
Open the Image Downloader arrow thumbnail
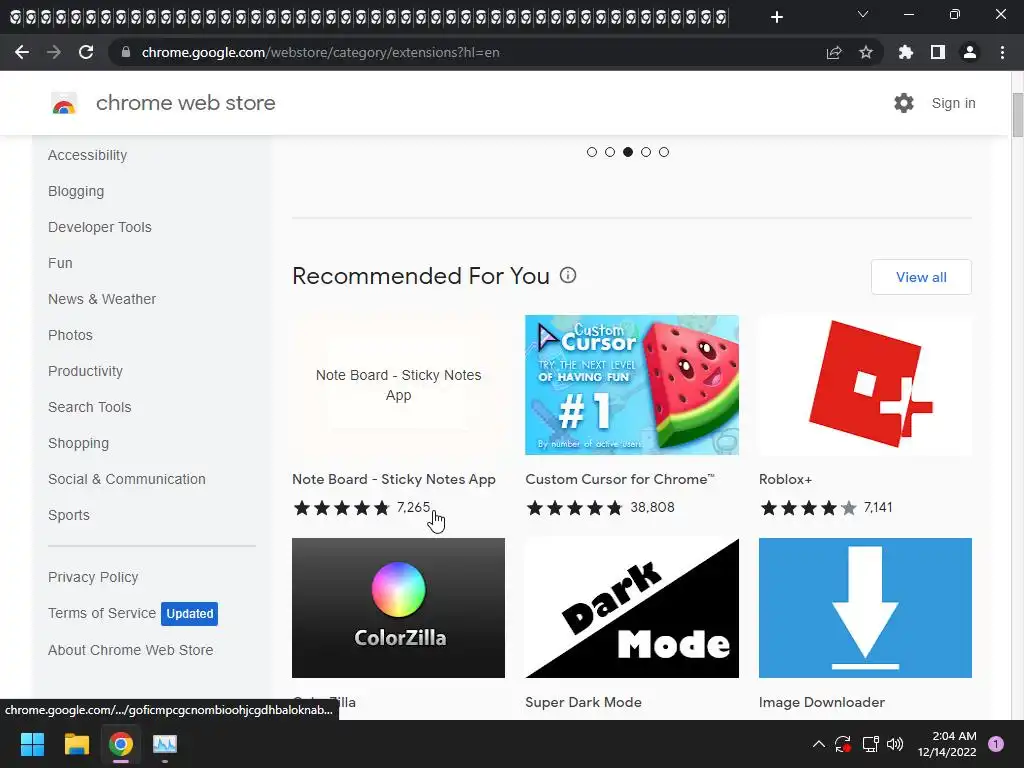coord(865,608)
